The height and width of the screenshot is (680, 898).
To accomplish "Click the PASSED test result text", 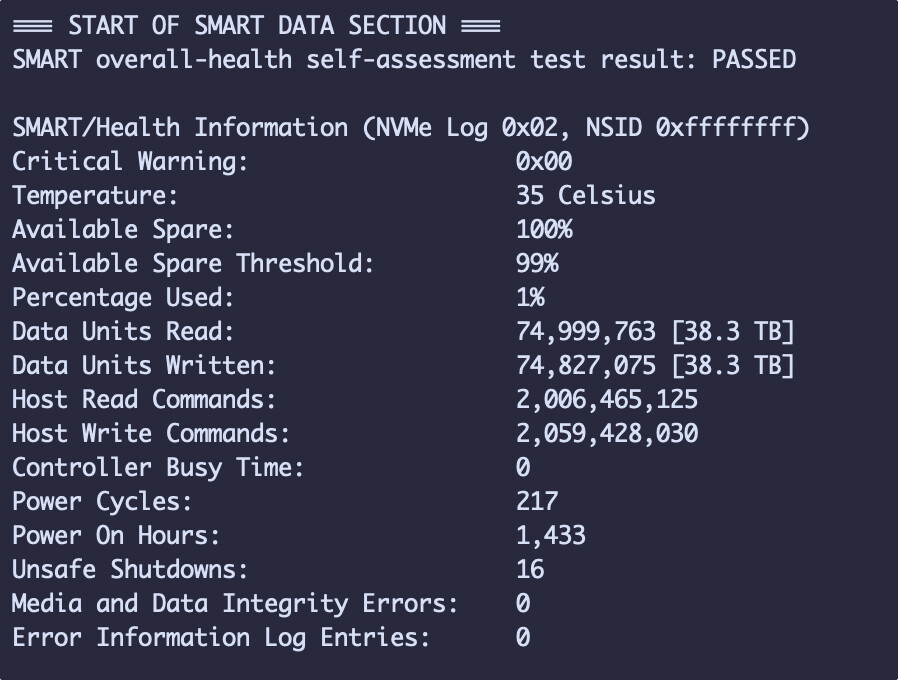I will coord(754,60).
